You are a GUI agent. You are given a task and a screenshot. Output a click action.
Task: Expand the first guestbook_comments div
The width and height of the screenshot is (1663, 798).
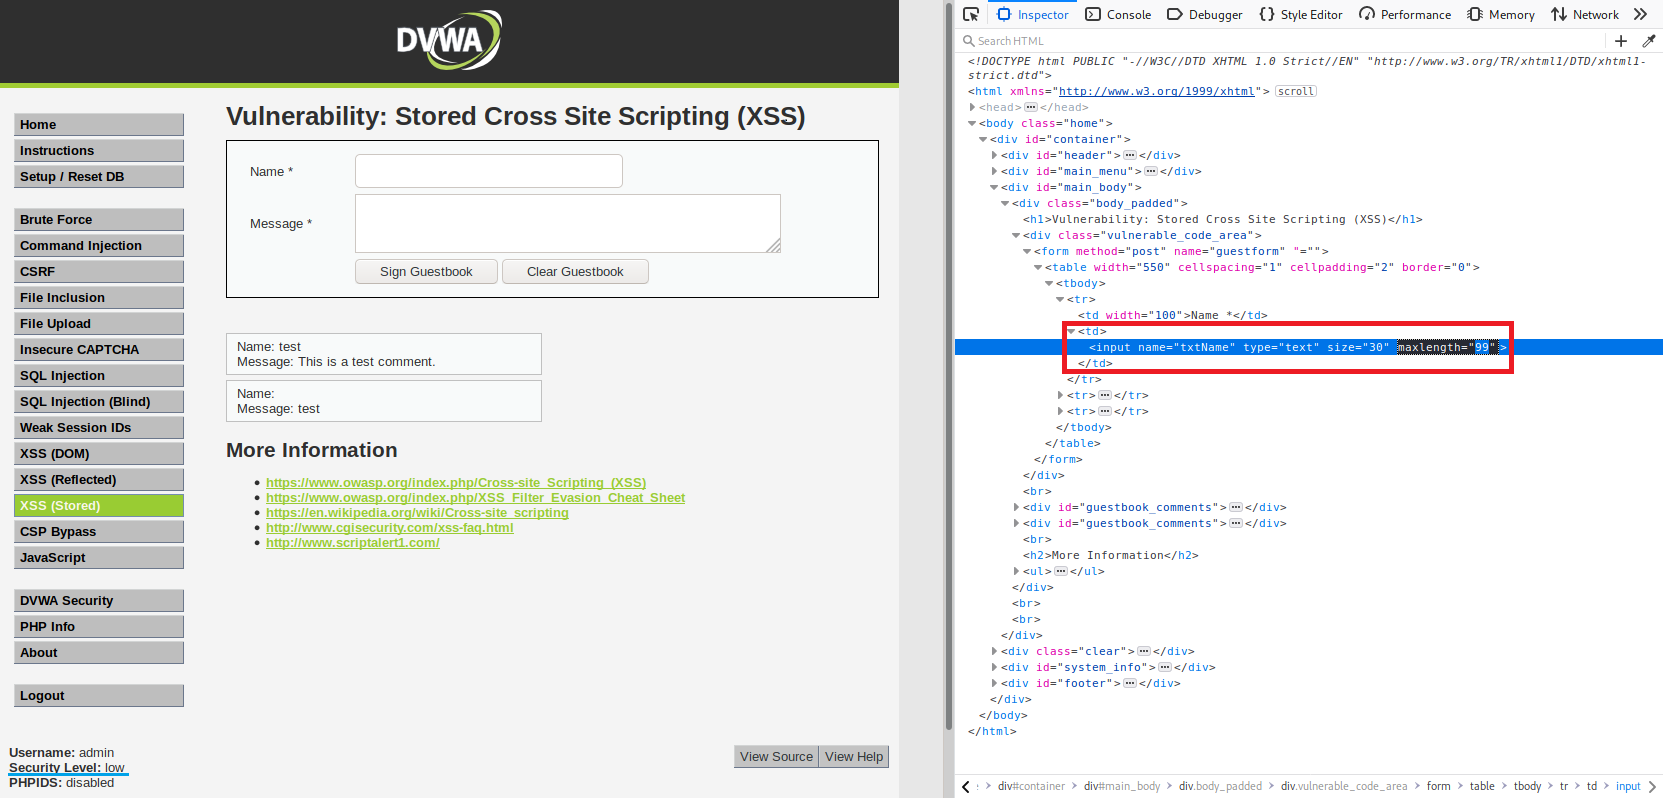coord(1016,507)
